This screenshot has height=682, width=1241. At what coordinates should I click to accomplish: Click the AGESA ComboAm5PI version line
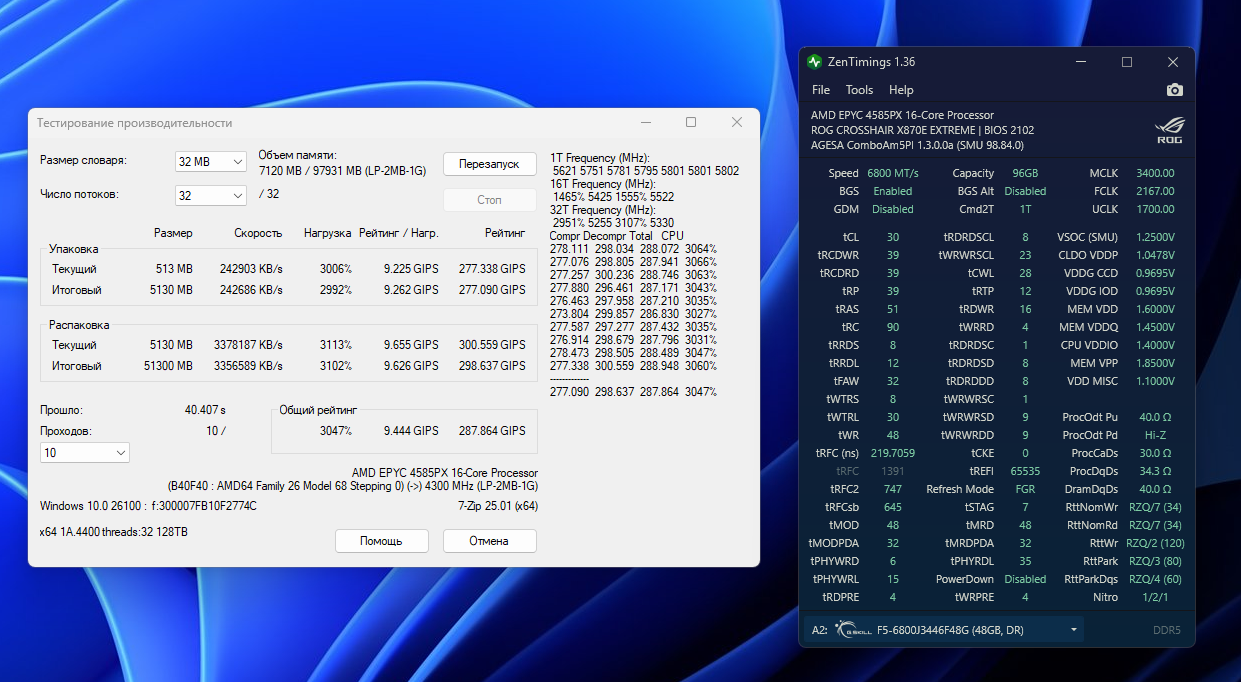[917, 145]
